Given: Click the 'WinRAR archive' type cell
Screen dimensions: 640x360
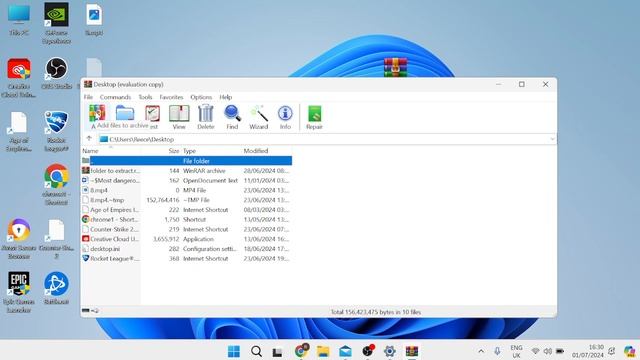Looking at the screenshot, I should (204, 171).
